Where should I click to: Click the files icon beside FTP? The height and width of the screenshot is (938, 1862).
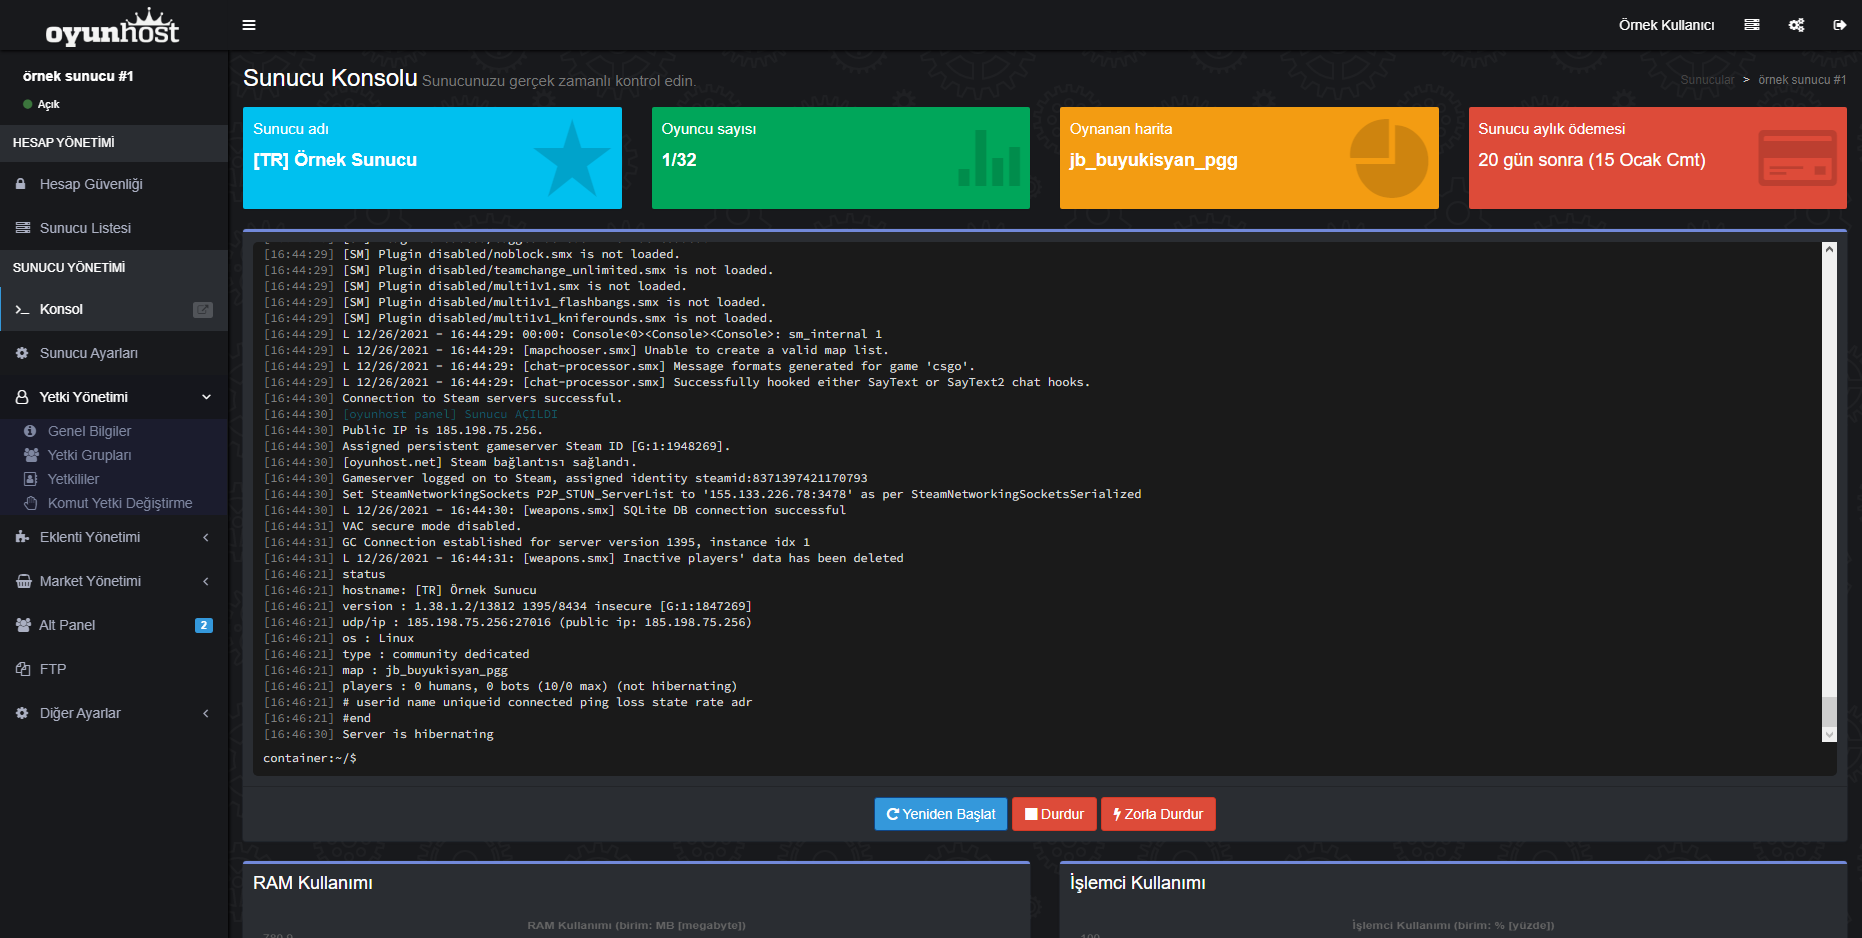pyautogui.click(x=22, y=669)
